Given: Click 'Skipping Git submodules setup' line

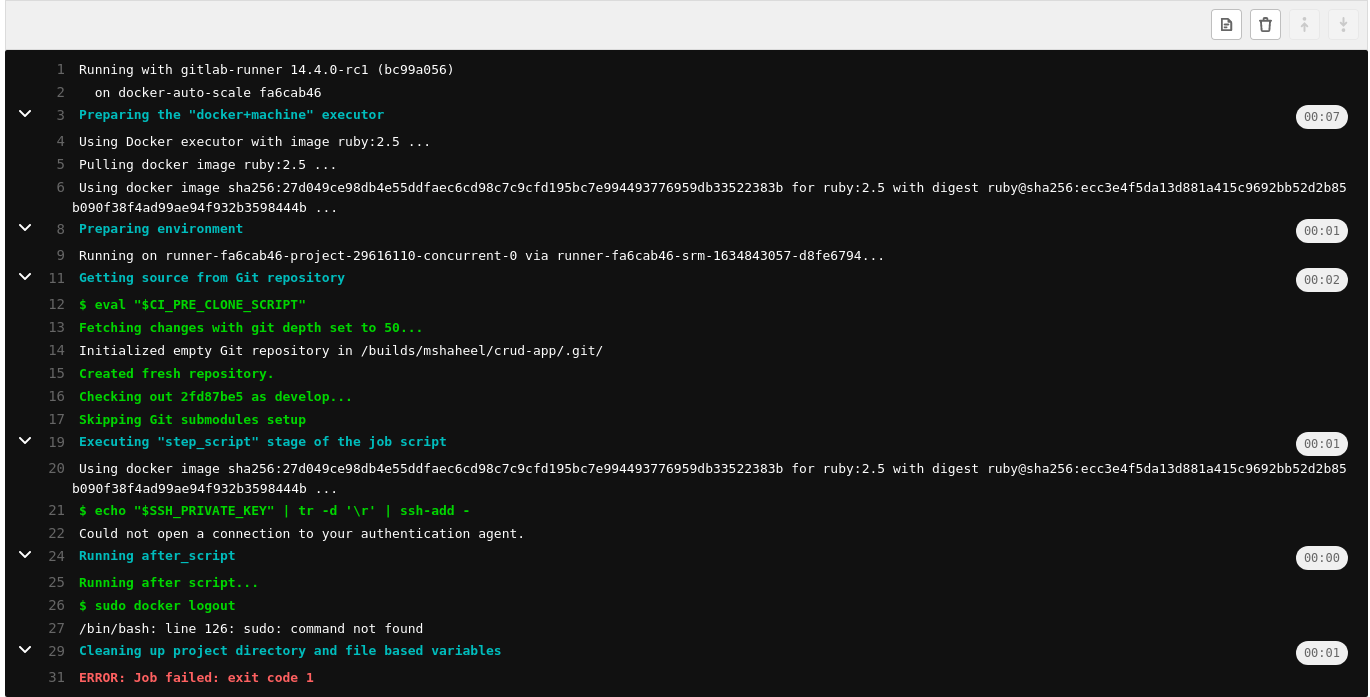Looking at the screenshot, I should 192,419.
